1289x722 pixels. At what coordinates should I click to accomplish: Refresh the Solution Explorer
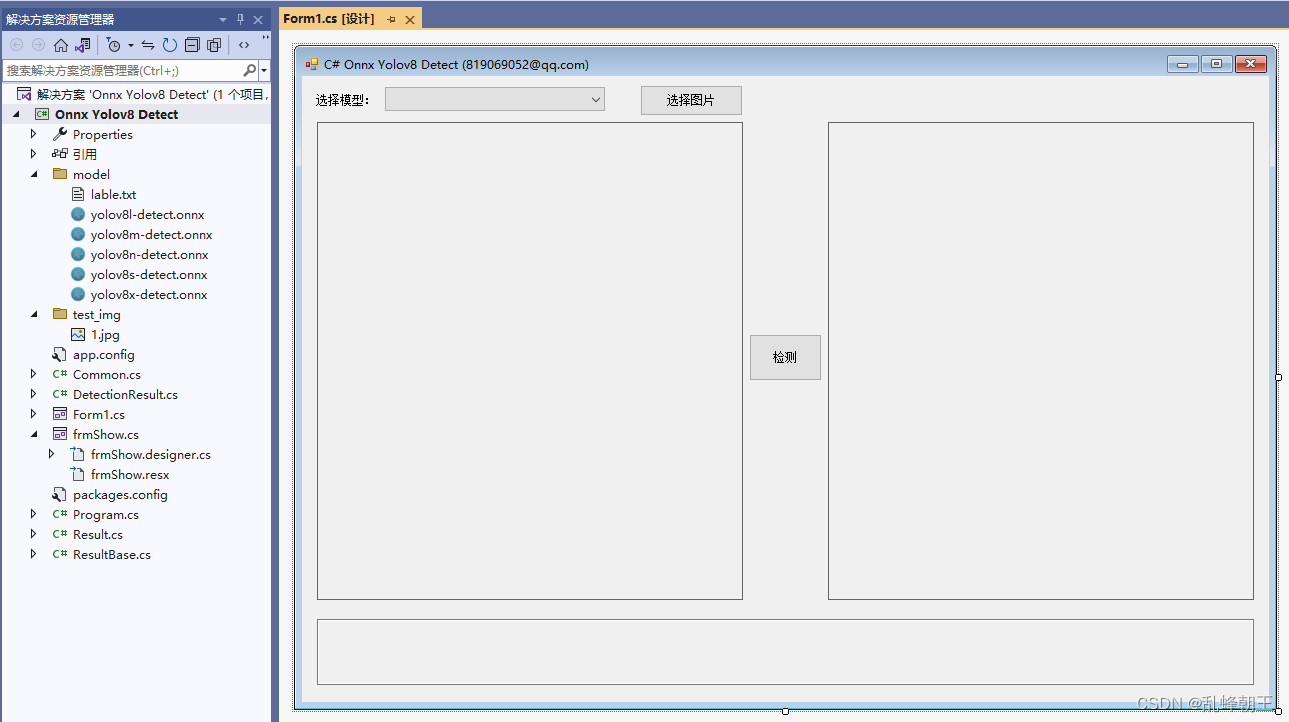[x=170, y=45]
